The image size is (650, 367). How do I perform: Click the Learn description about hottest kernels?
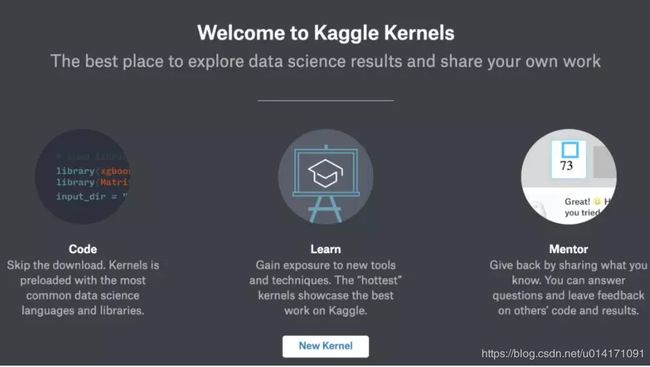coord(325,288)
